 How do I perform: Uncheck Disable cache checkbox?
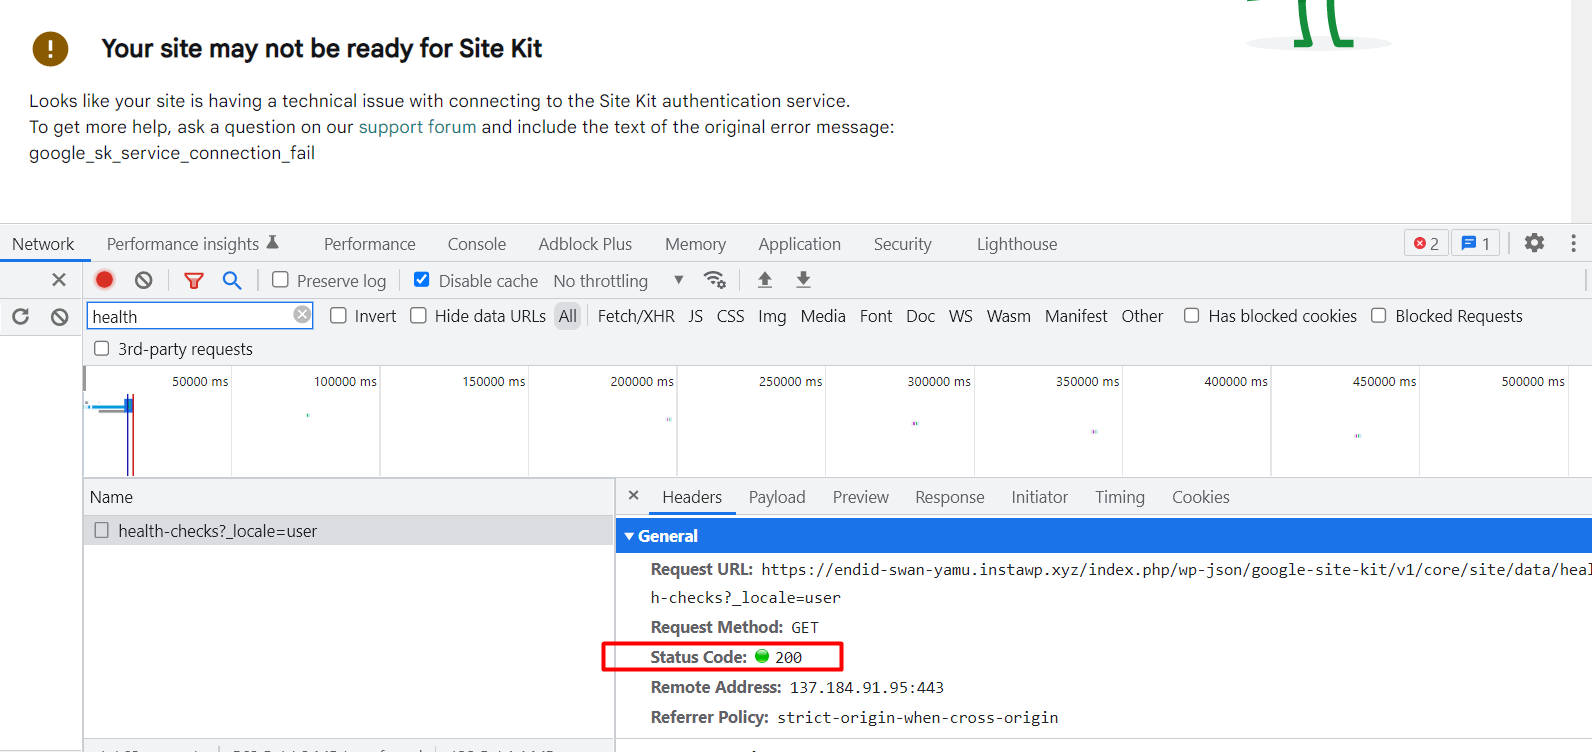tap(422, 280)
